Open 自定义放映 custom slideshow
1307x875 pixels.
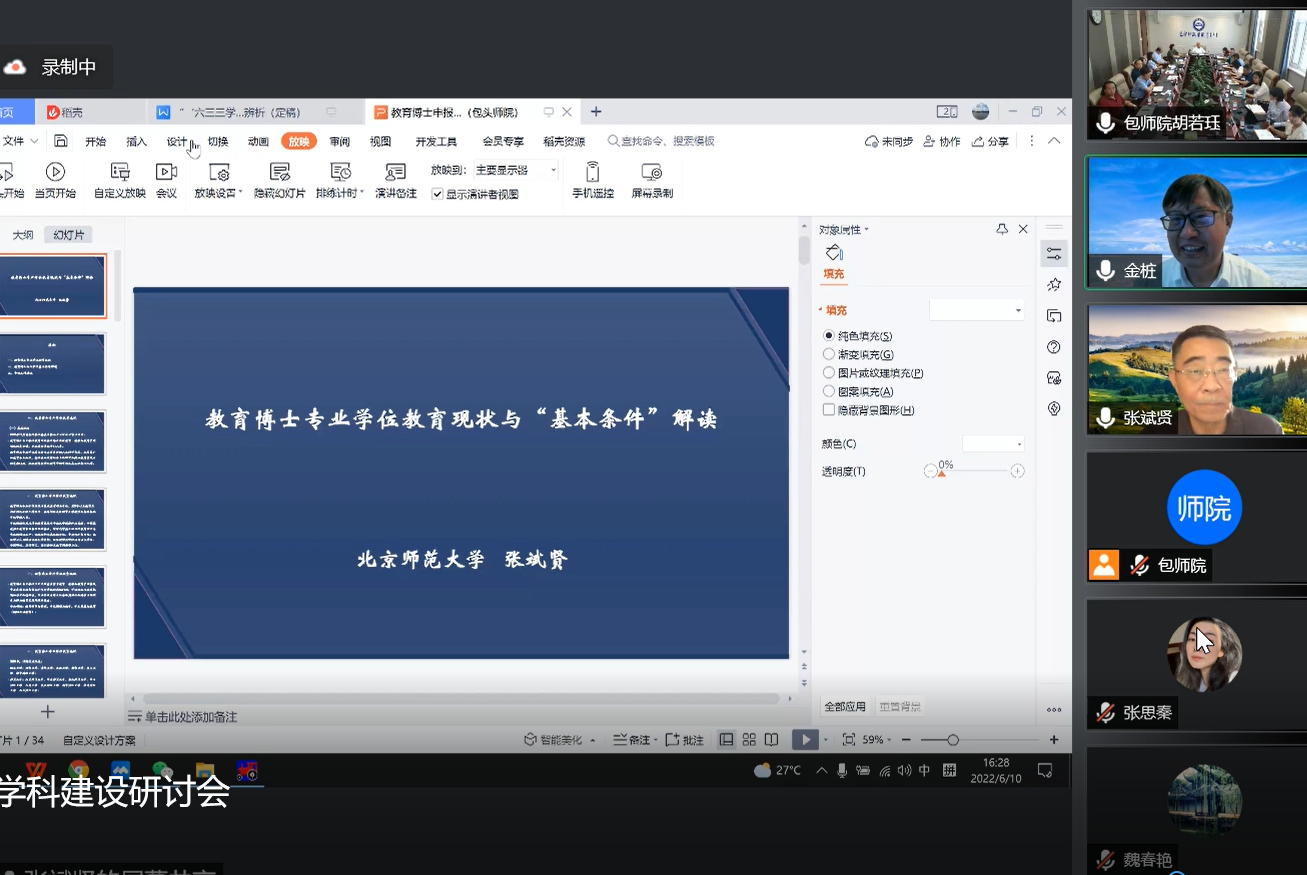(120, 173)
